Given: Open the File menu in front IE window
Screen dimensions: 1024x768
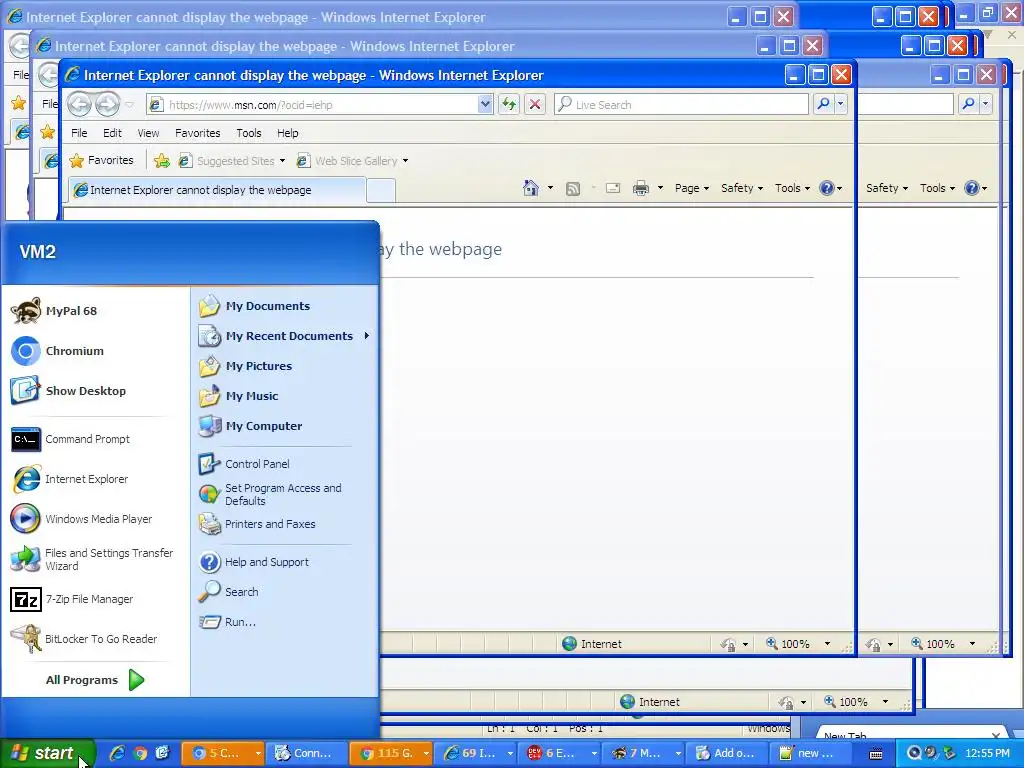Looking at the screenshot, I should (x=79, y=133).
